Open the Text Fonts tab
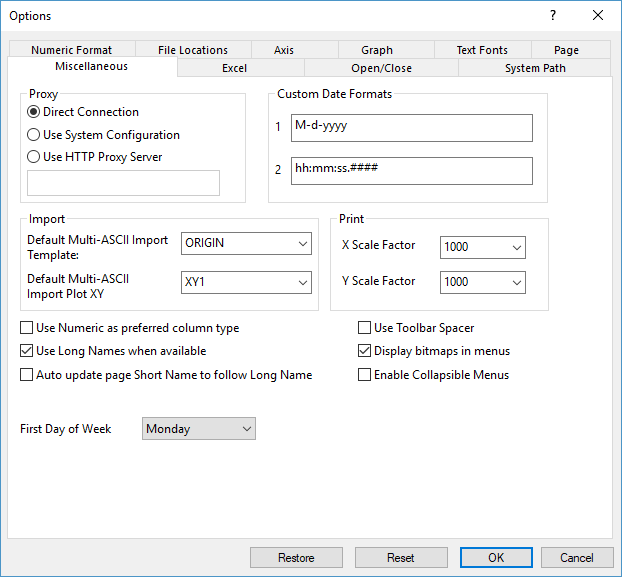 [482, 50]
